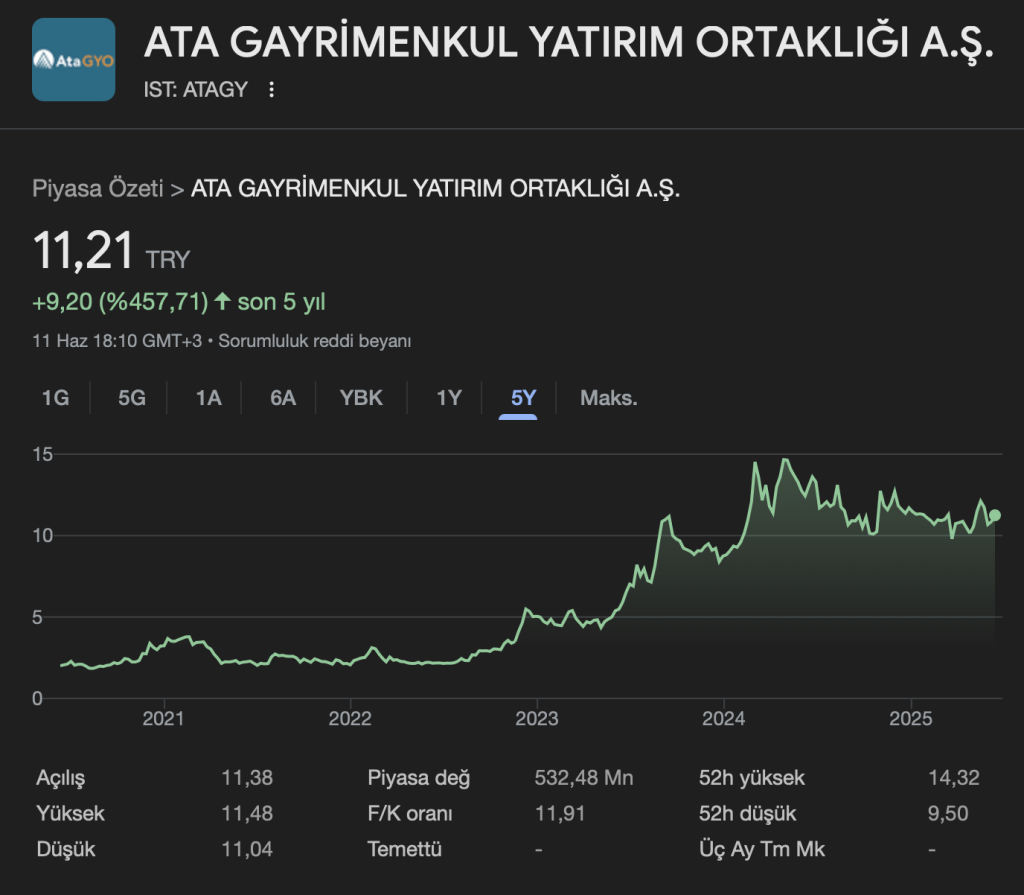Screen dimensions: 1024x895
Task: Select the YBK year-to-date tab
Action: [x=361, y=398]
